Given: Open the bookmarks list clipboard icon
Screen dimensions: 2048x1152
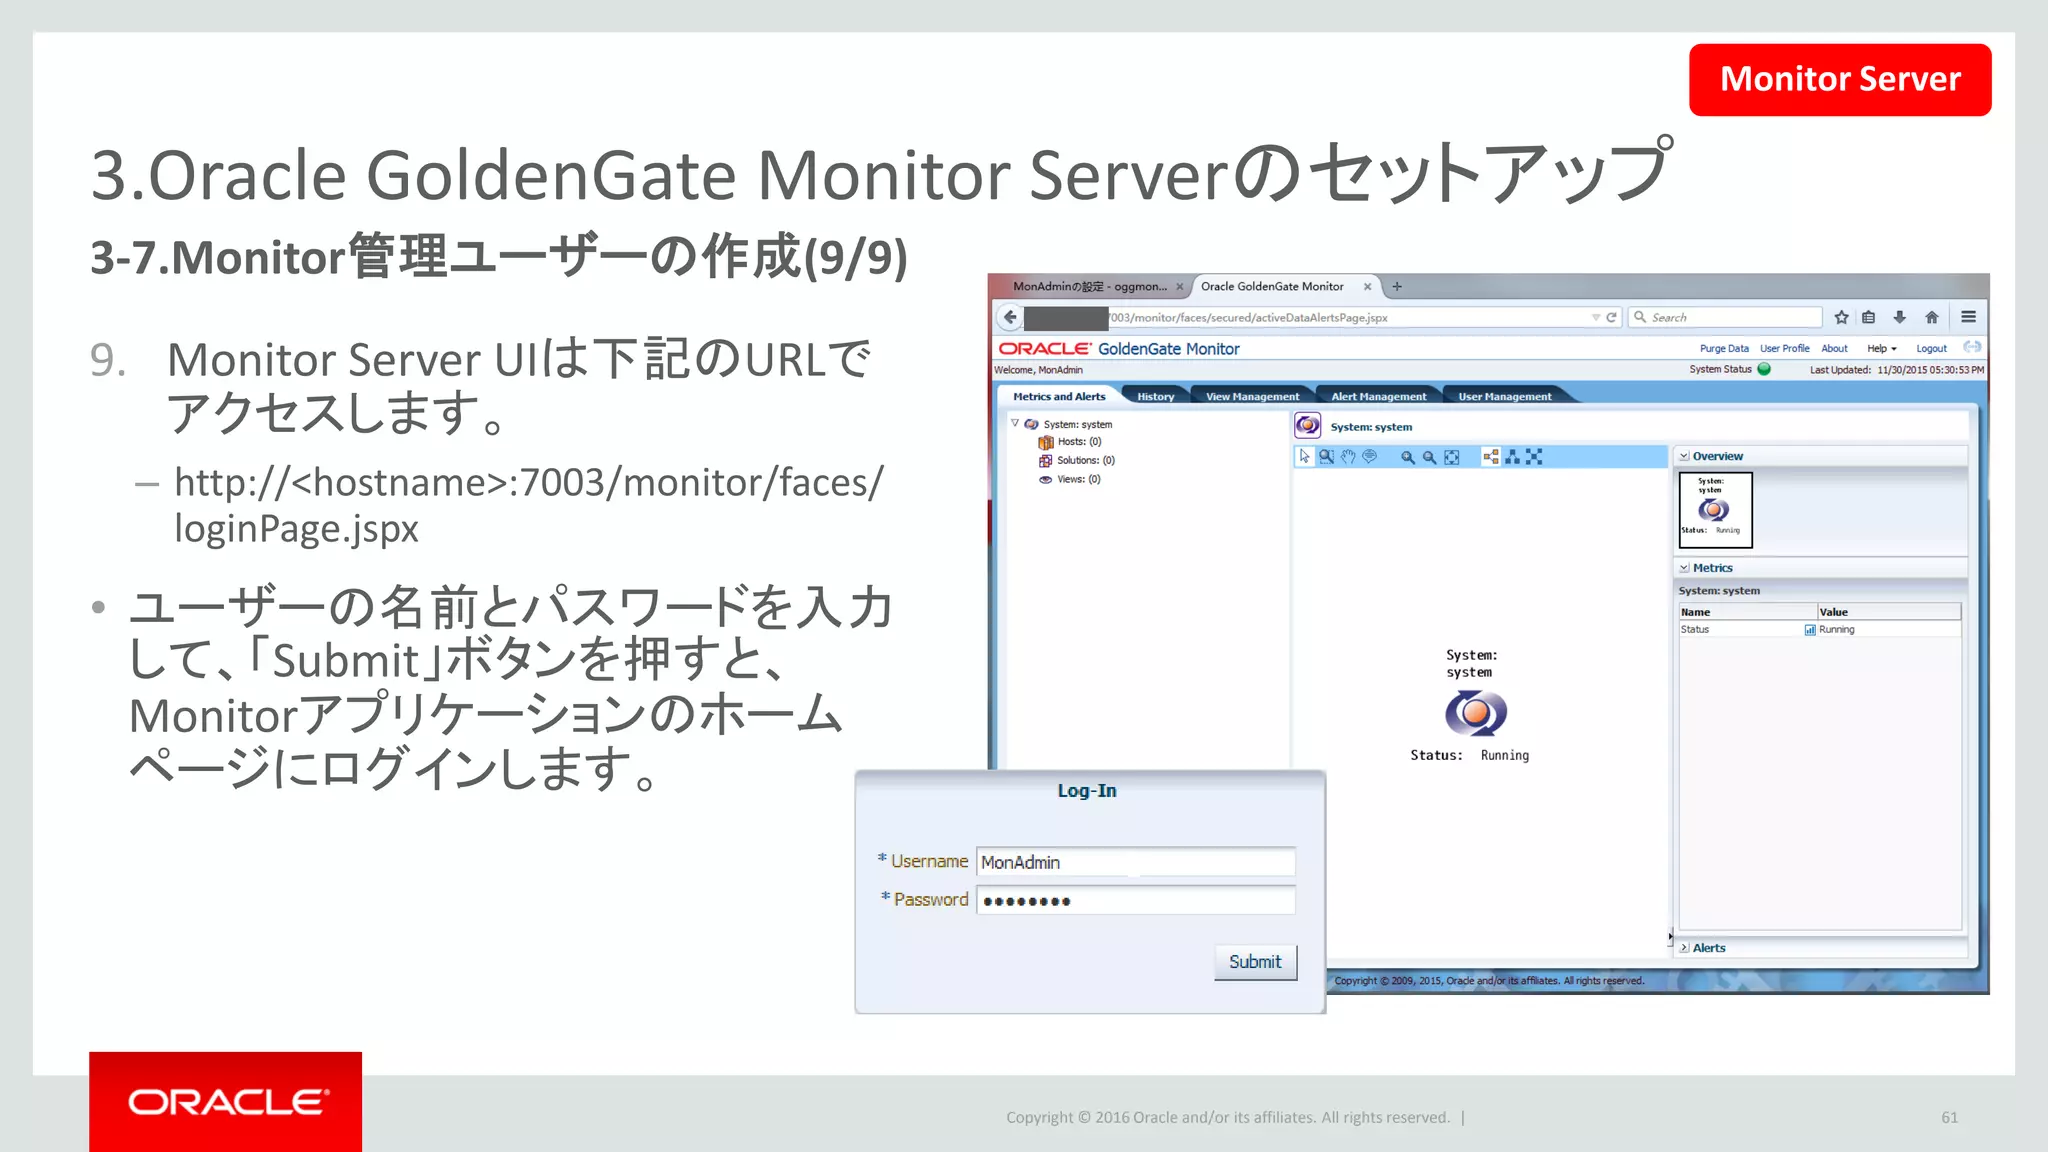Looking at the screenshot, I should (1868, 317).
